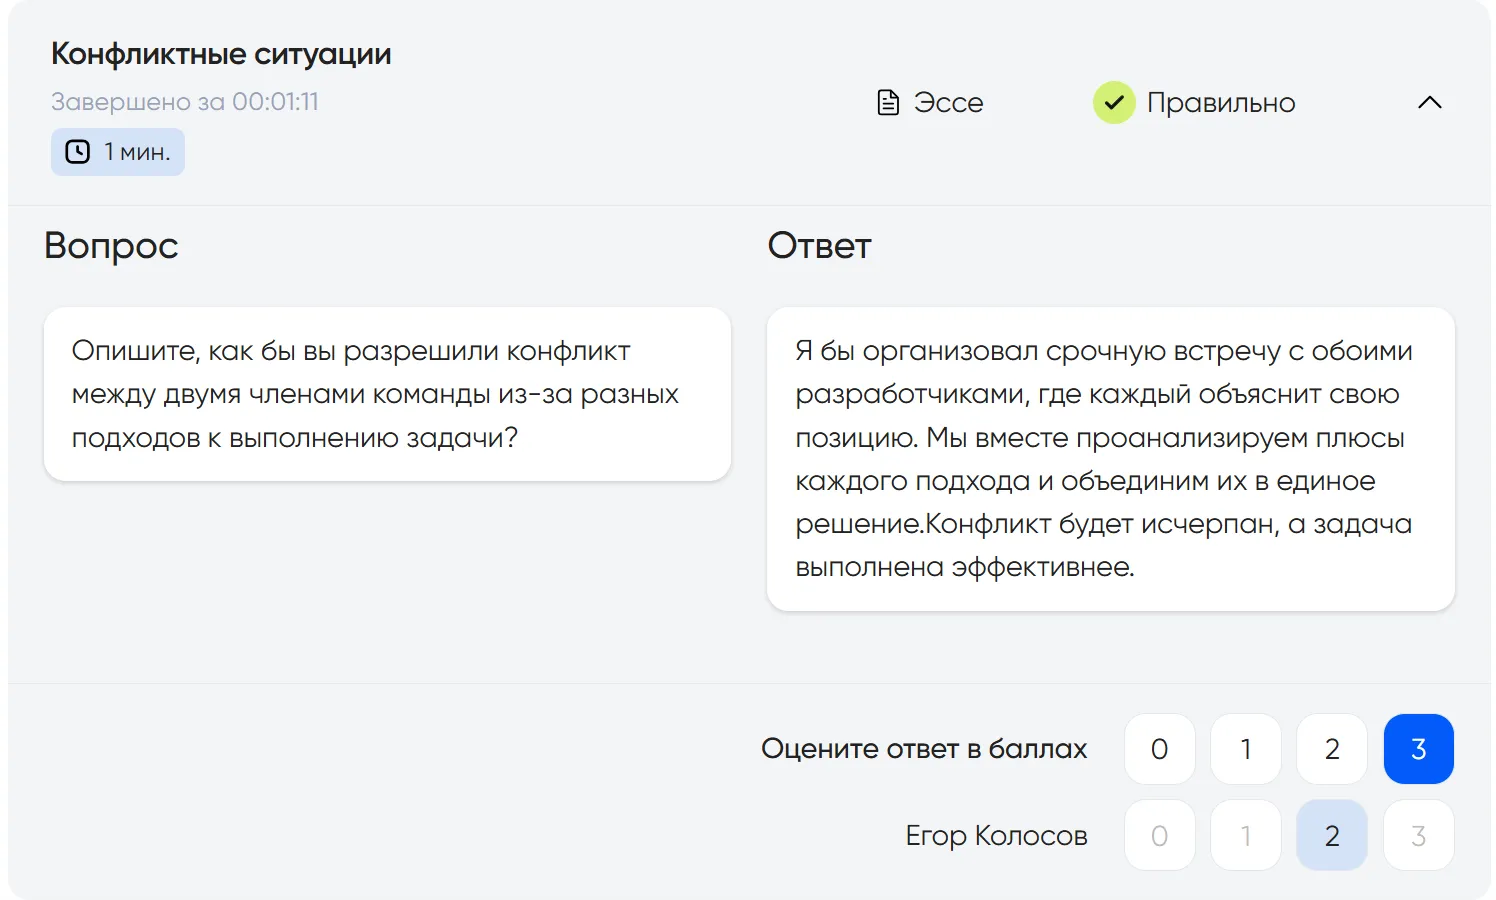Viewport: 1496px width, 900px height.
Task: Click Егор Колосов's score of 2
Action: pos(1331,835)
